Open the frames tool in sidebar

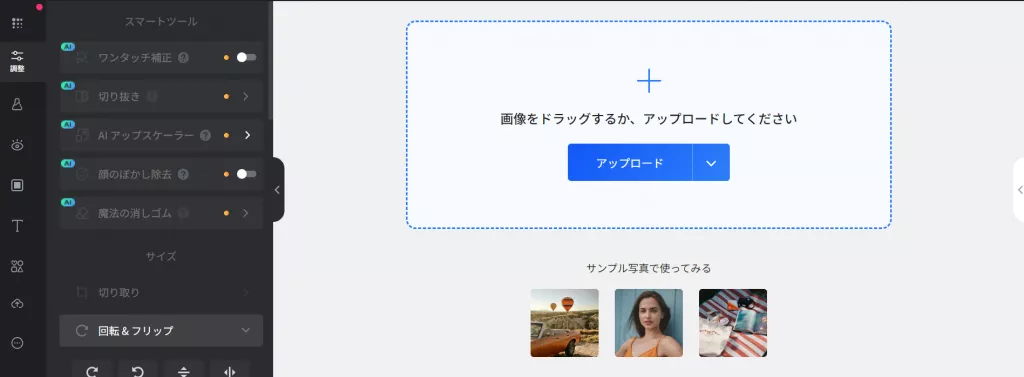[x=18, y=186]
